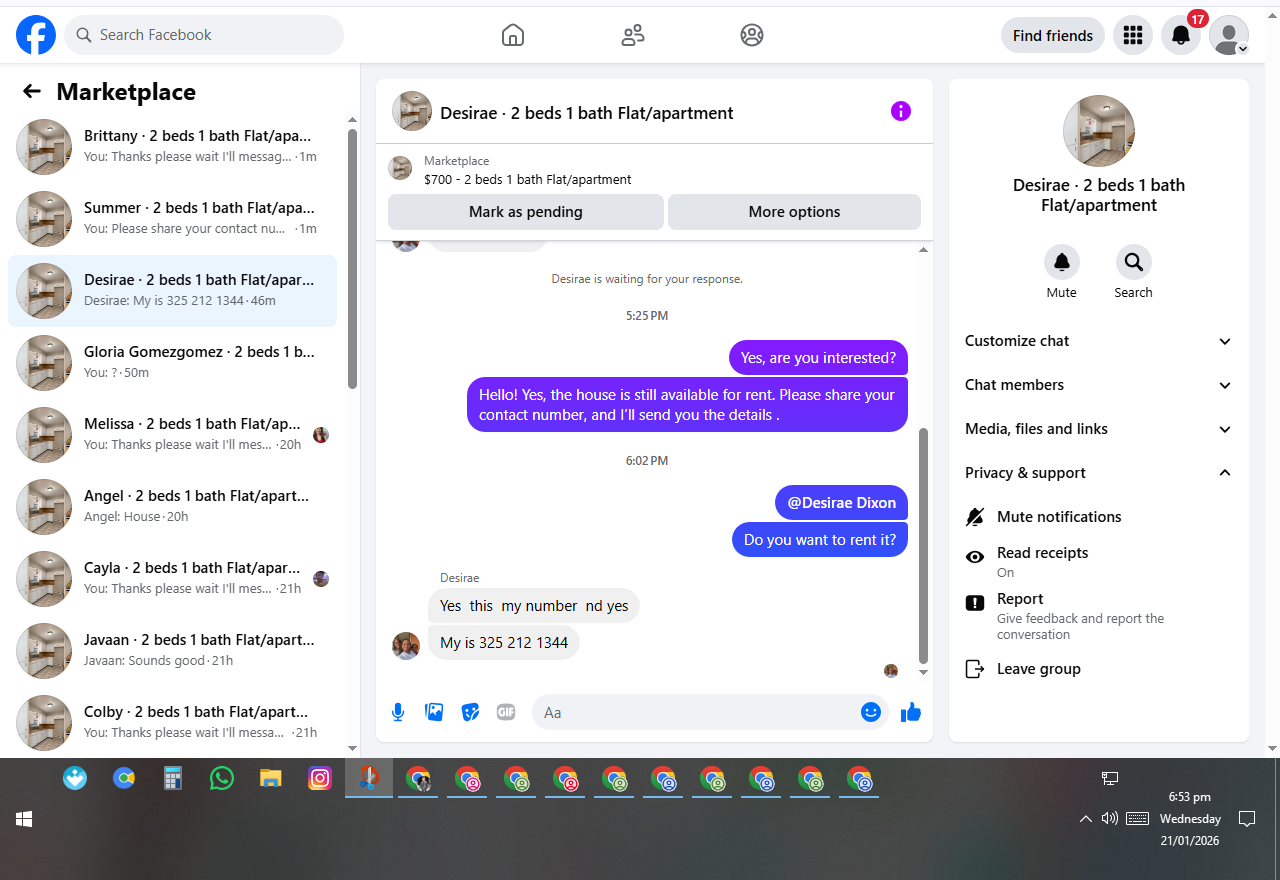Open Angel conversation in list
This screenshot has width=1280, height=880.
173,507
